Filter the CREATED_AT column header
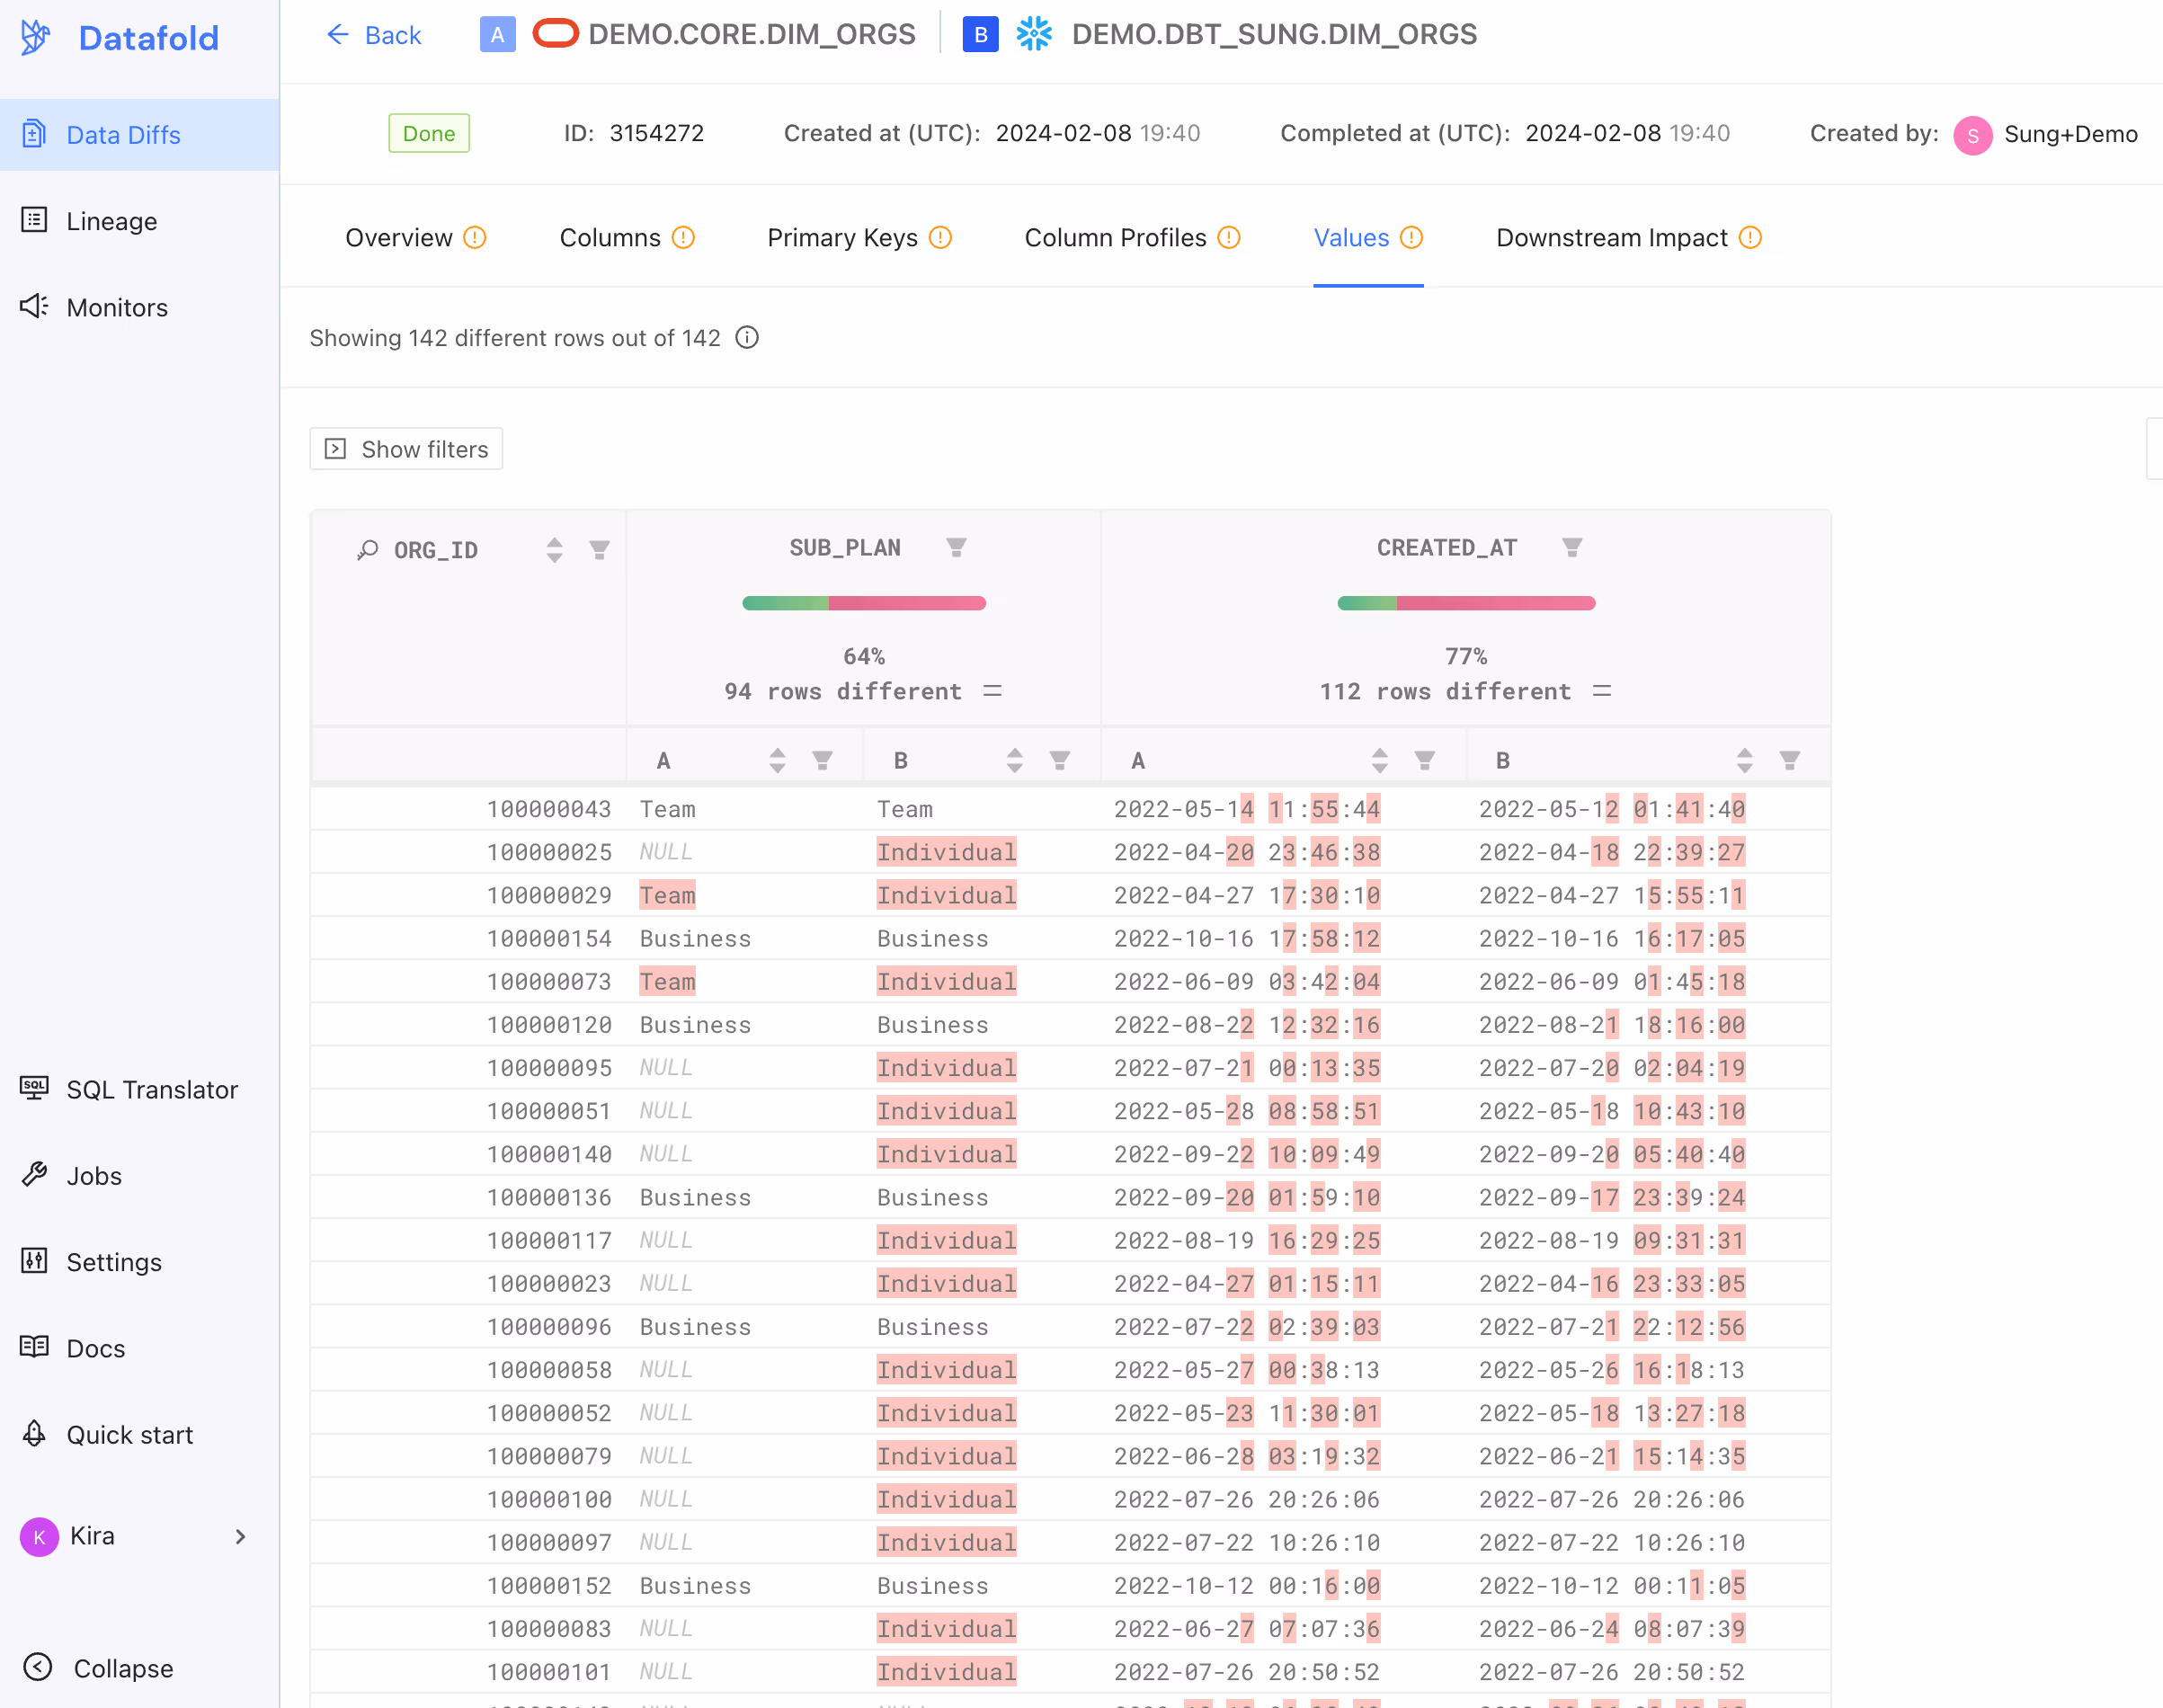This screenshot has height=1708, width=2163. click(1572, 547)
